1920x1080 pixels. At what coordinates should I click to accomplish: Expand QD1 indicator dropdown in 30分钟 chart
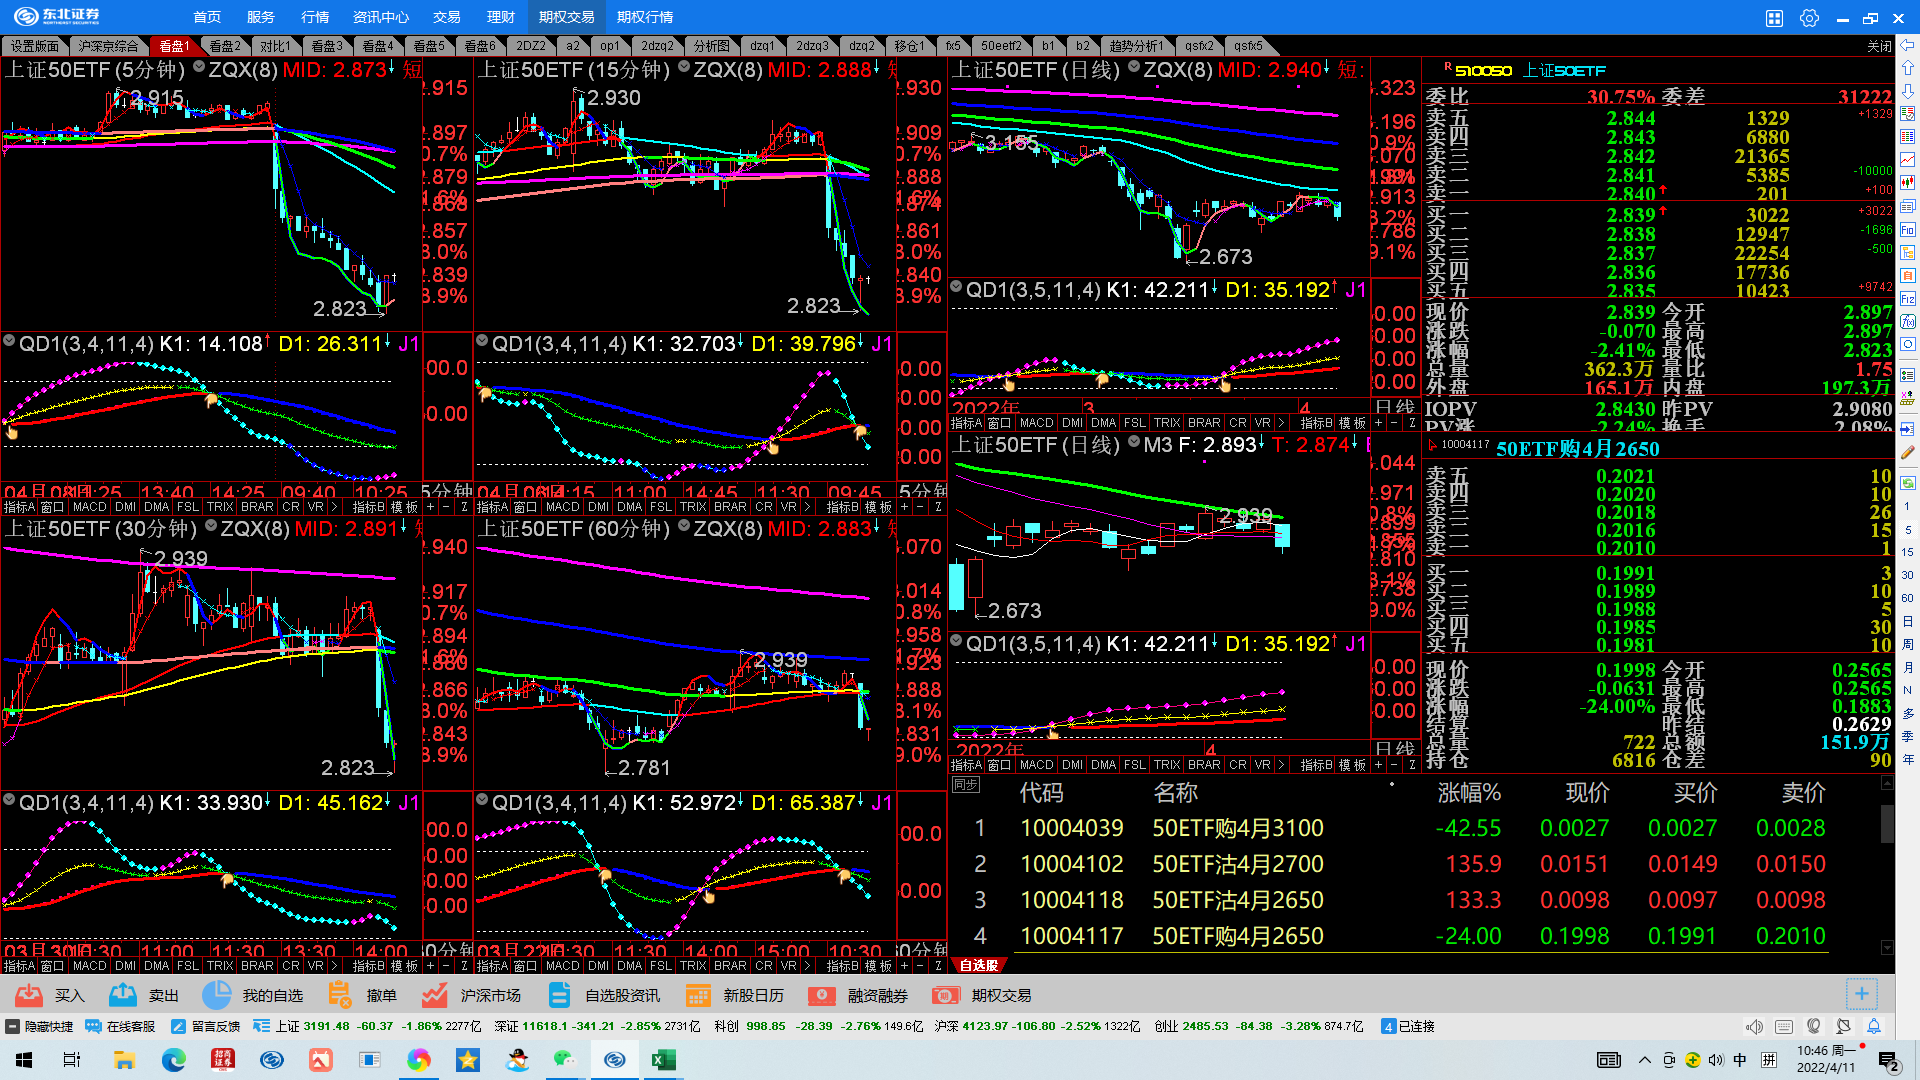[x=9, y=800]
